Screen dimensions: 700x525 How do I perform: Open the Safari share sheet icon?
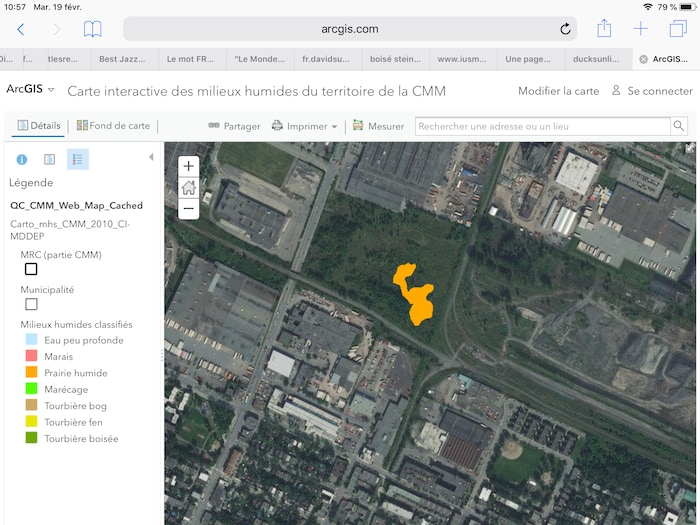604,29
